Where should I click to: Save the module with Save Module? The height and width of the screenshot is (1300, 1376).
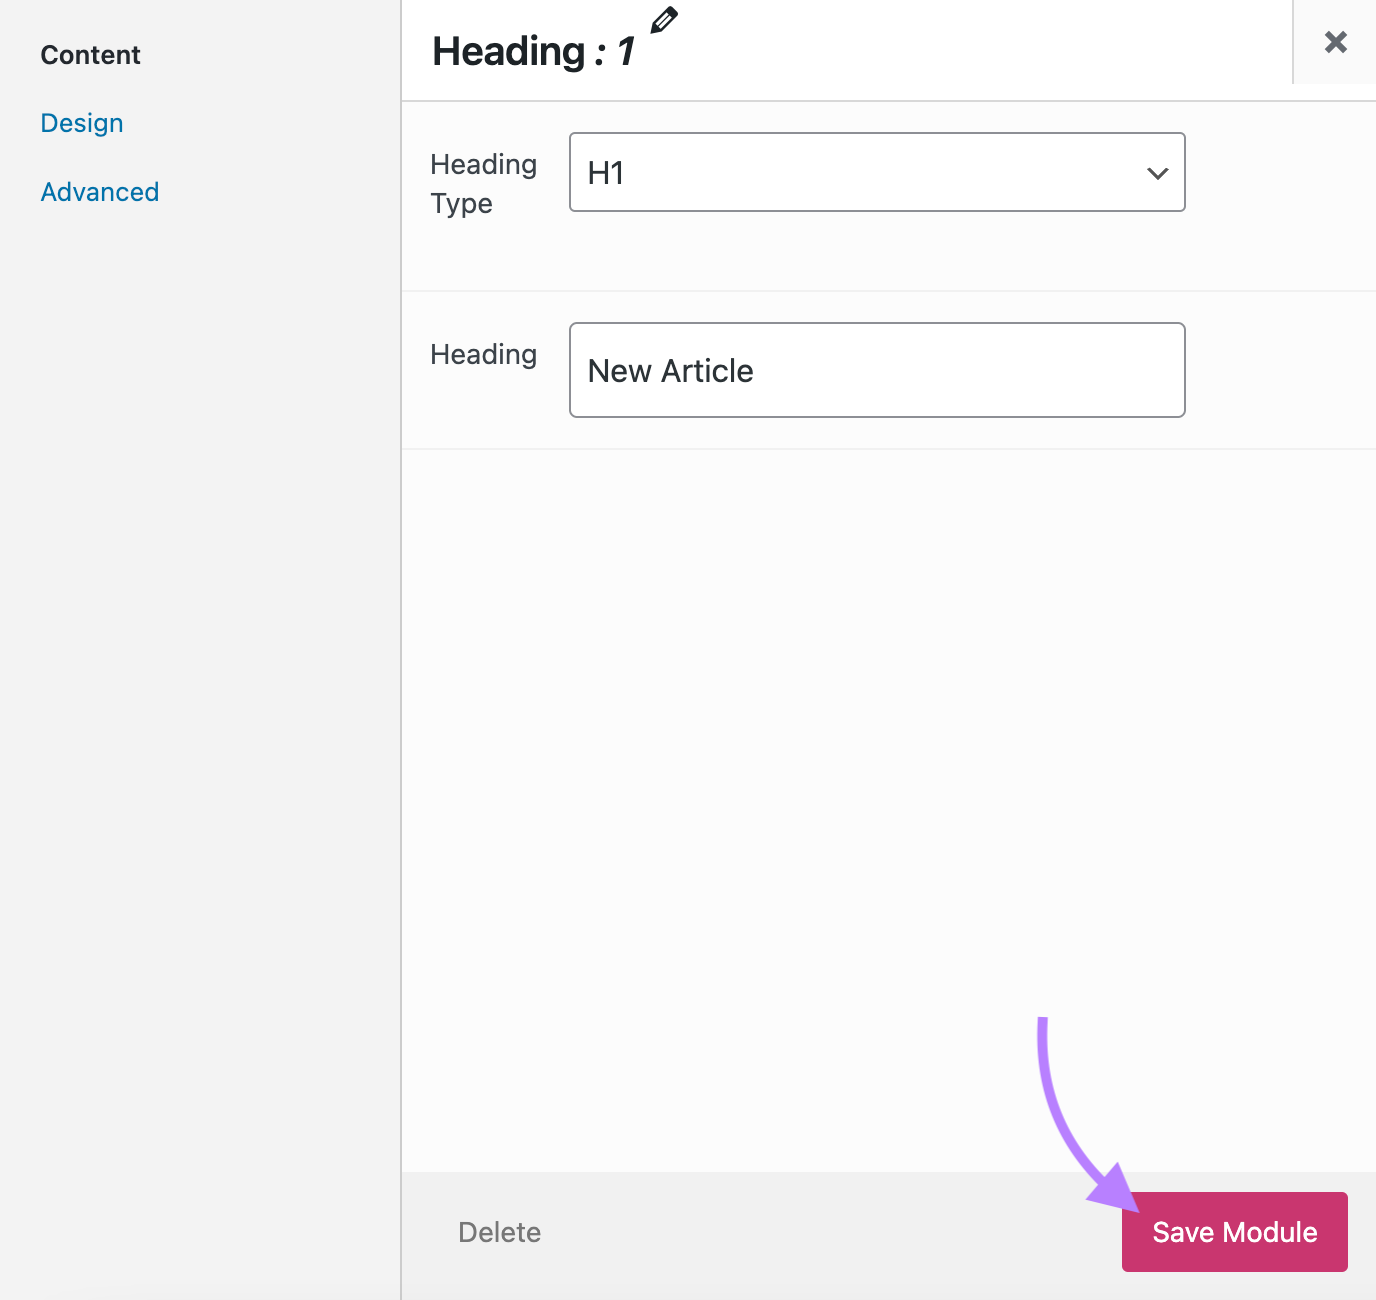pos(1234,1232)
